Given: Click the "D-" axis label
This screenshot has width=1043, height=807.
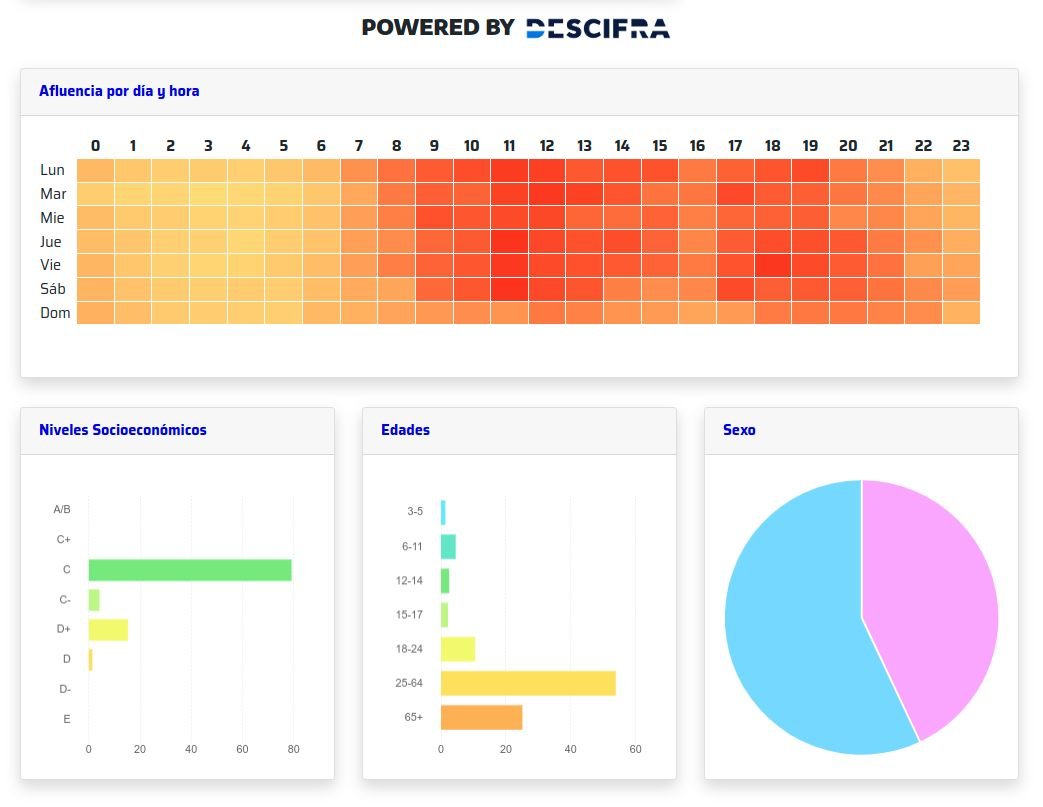Looking at the screenshot, I should tap(65, 689).
